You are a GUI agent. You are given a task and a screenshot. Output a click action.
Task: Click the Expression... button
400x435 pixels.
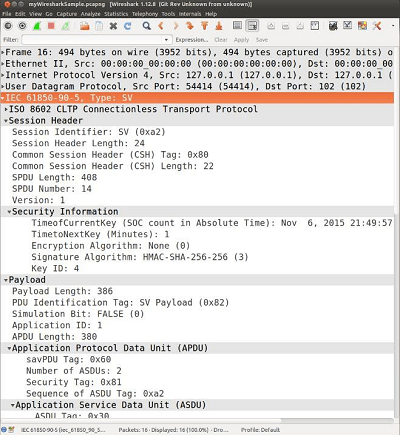click(x=192, y=40)
